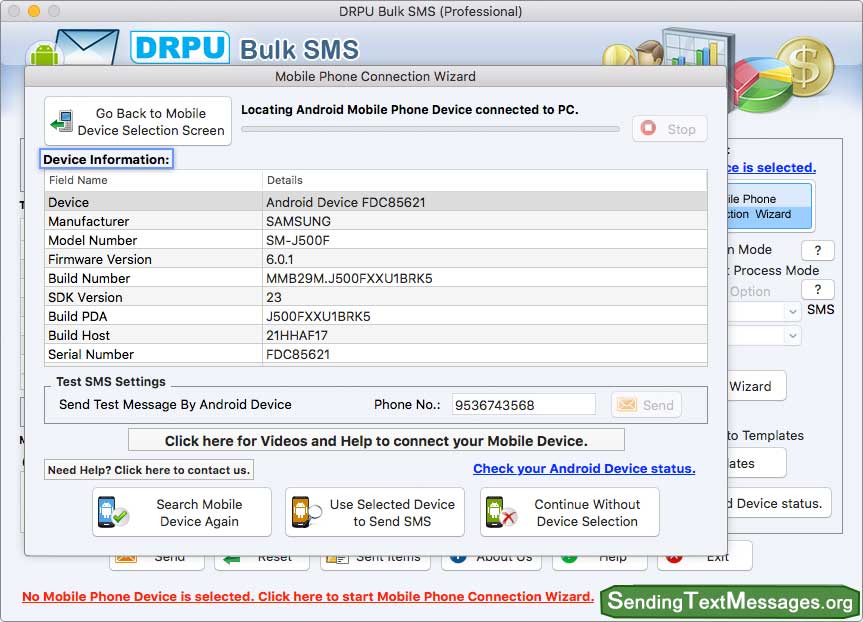This screenshot has width=863, height=622.
Task: Click the back-arrow phone icon
Action: (62, 122)
